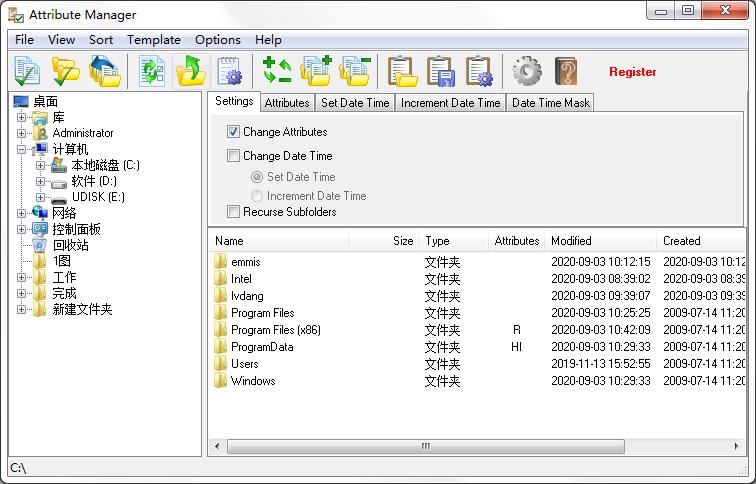Expand the Administrator tree node
Screen dimensions: 756x484
22,133
